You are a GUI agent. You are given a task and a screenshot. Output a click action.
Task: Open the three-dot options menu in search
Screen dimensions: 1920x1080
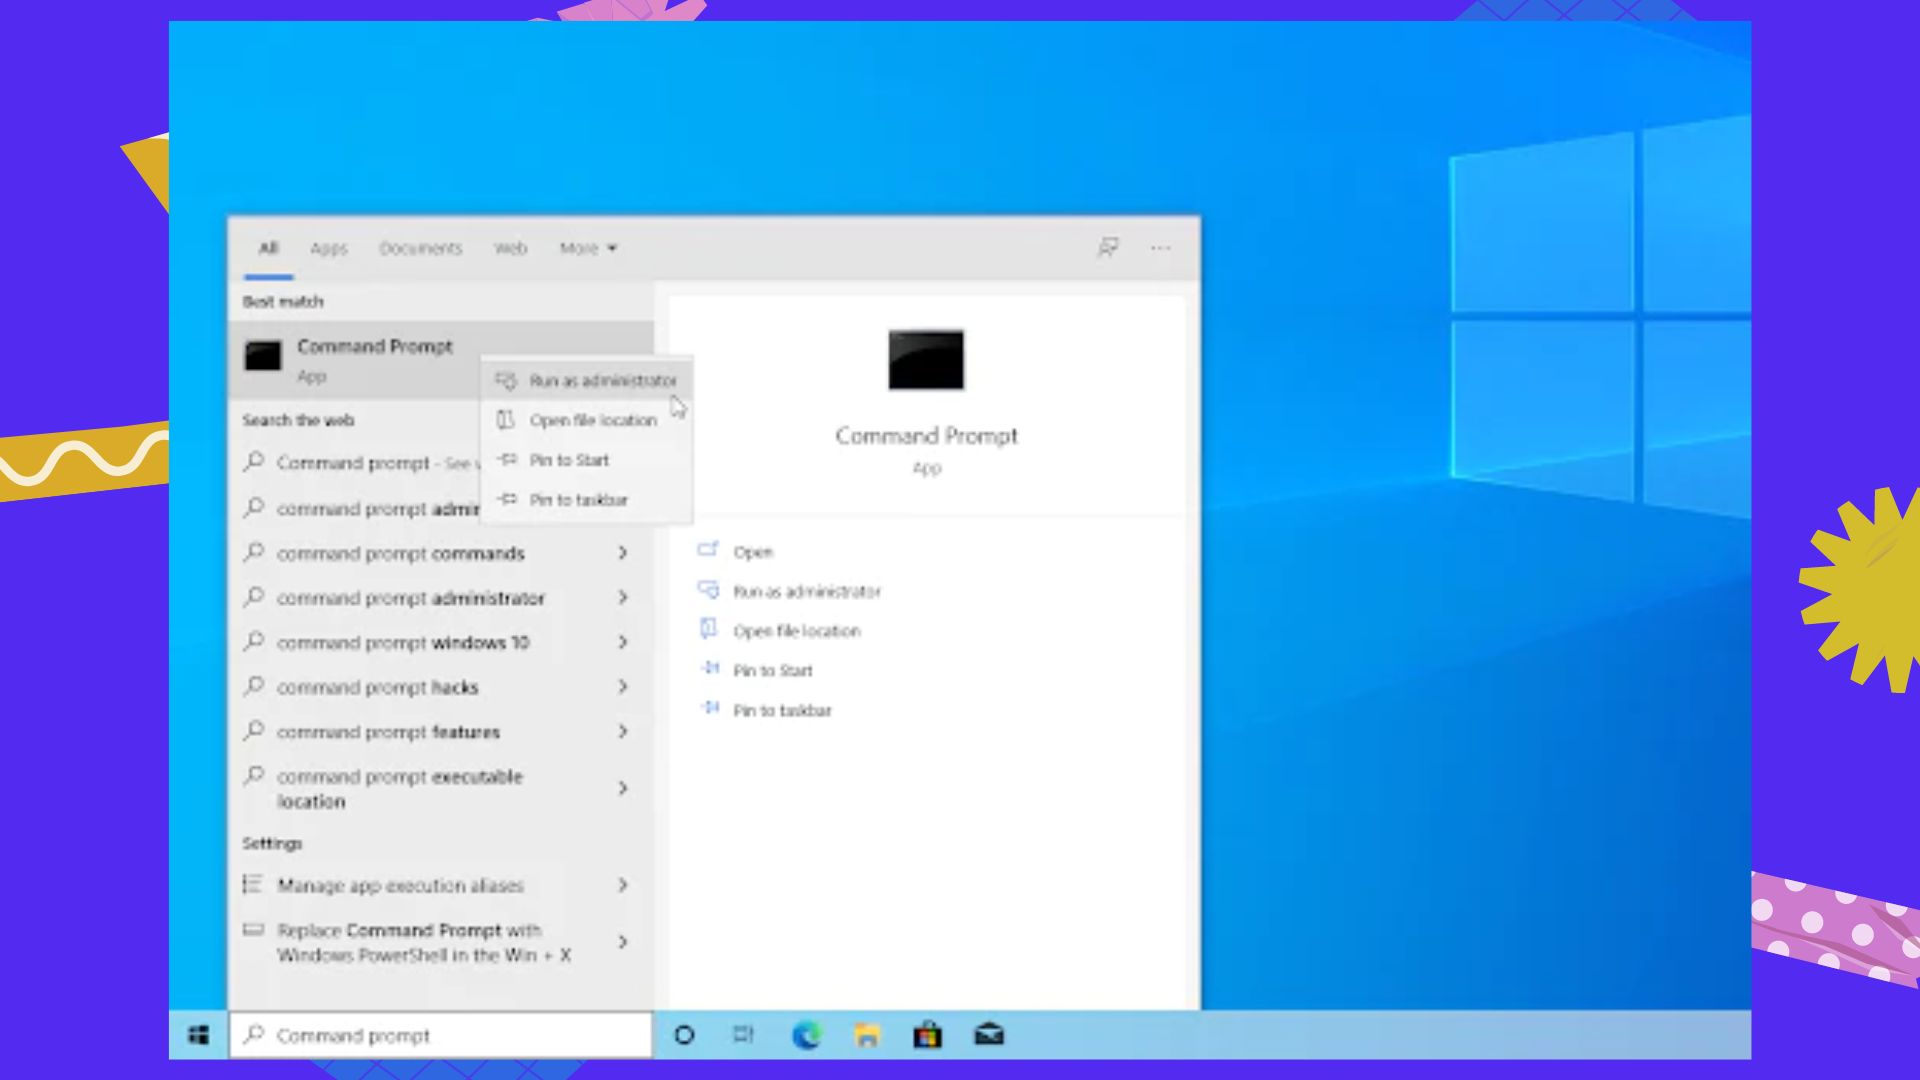click(1160, 247)
